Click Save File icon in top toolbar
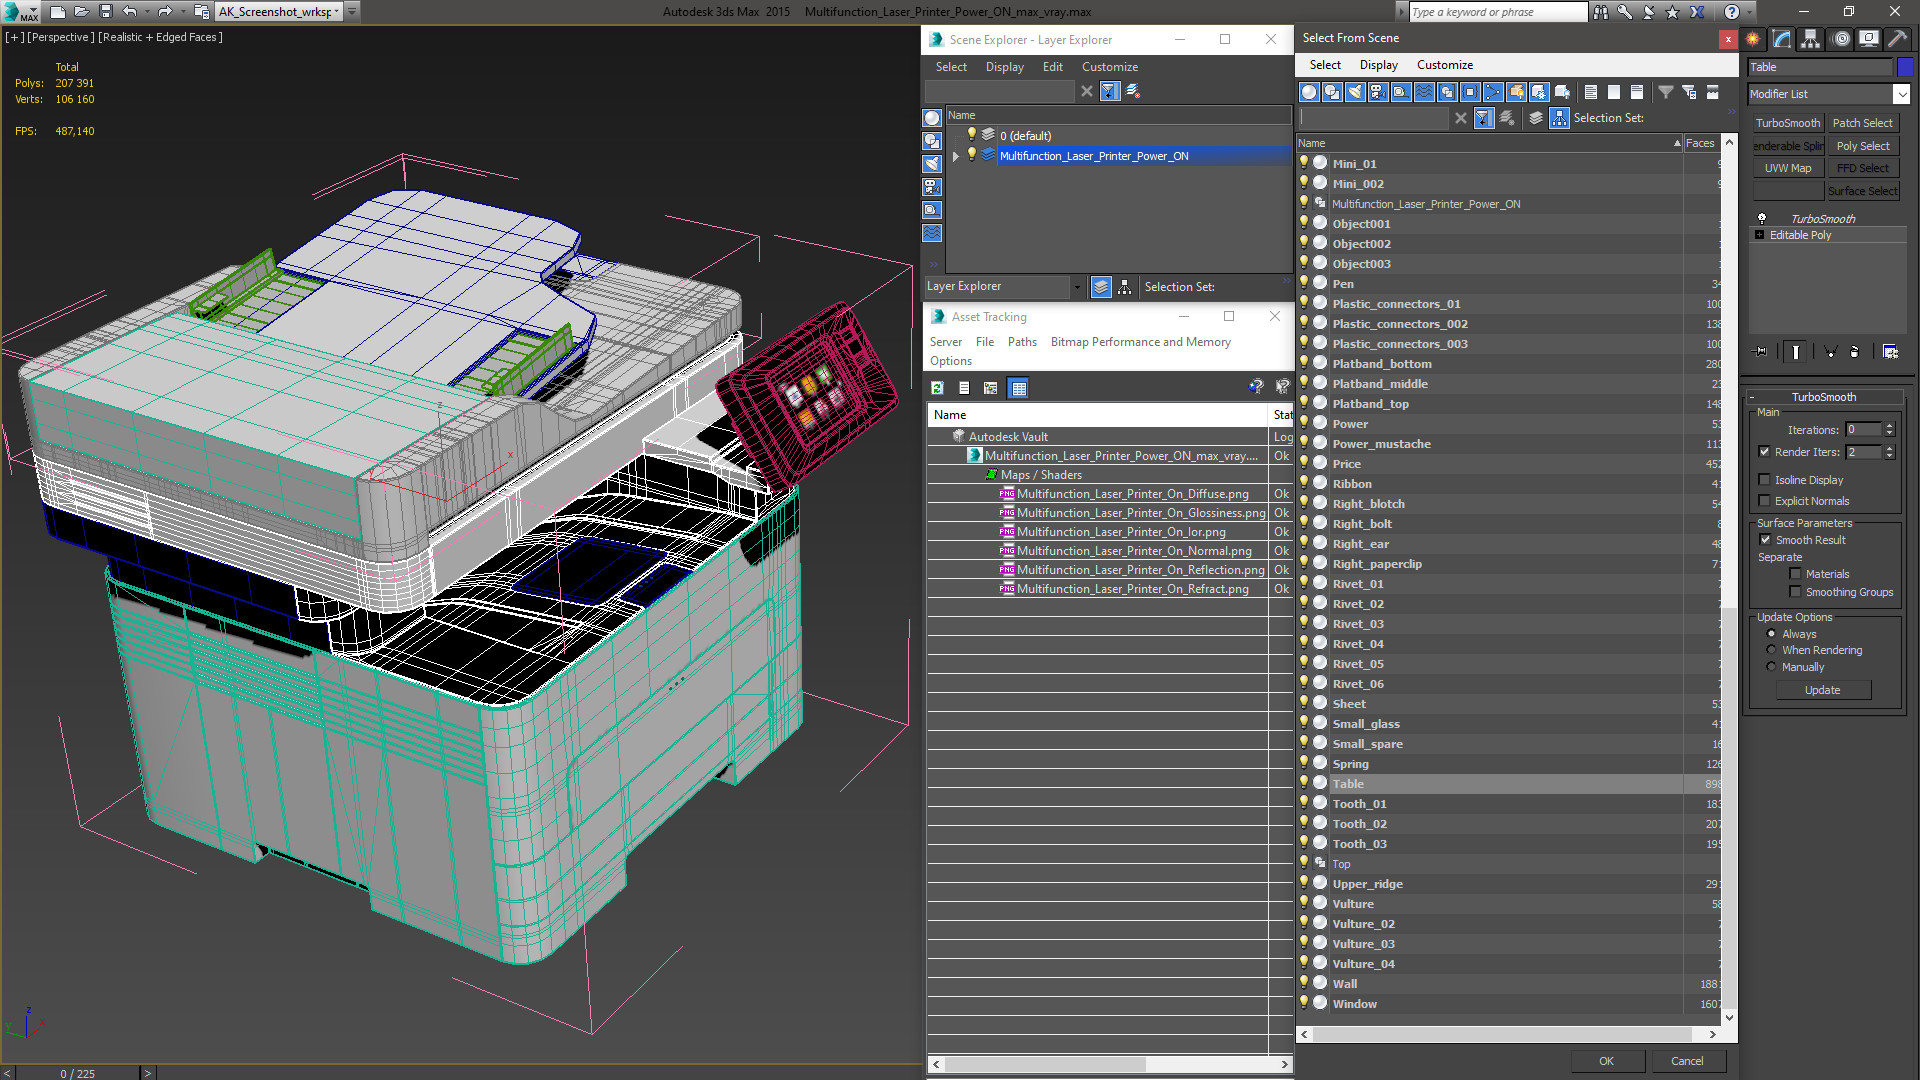Image resolution: width=1920 pixels, height=1080 pixels. (x=106, y=11)
